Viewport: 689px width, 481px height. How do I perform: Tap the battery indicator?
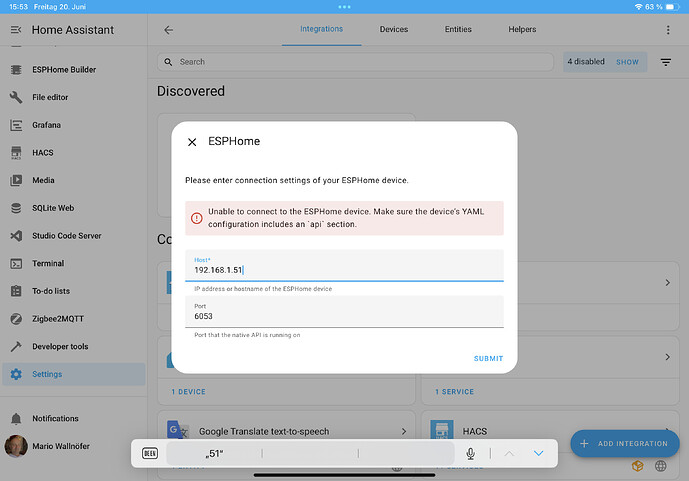672,7
